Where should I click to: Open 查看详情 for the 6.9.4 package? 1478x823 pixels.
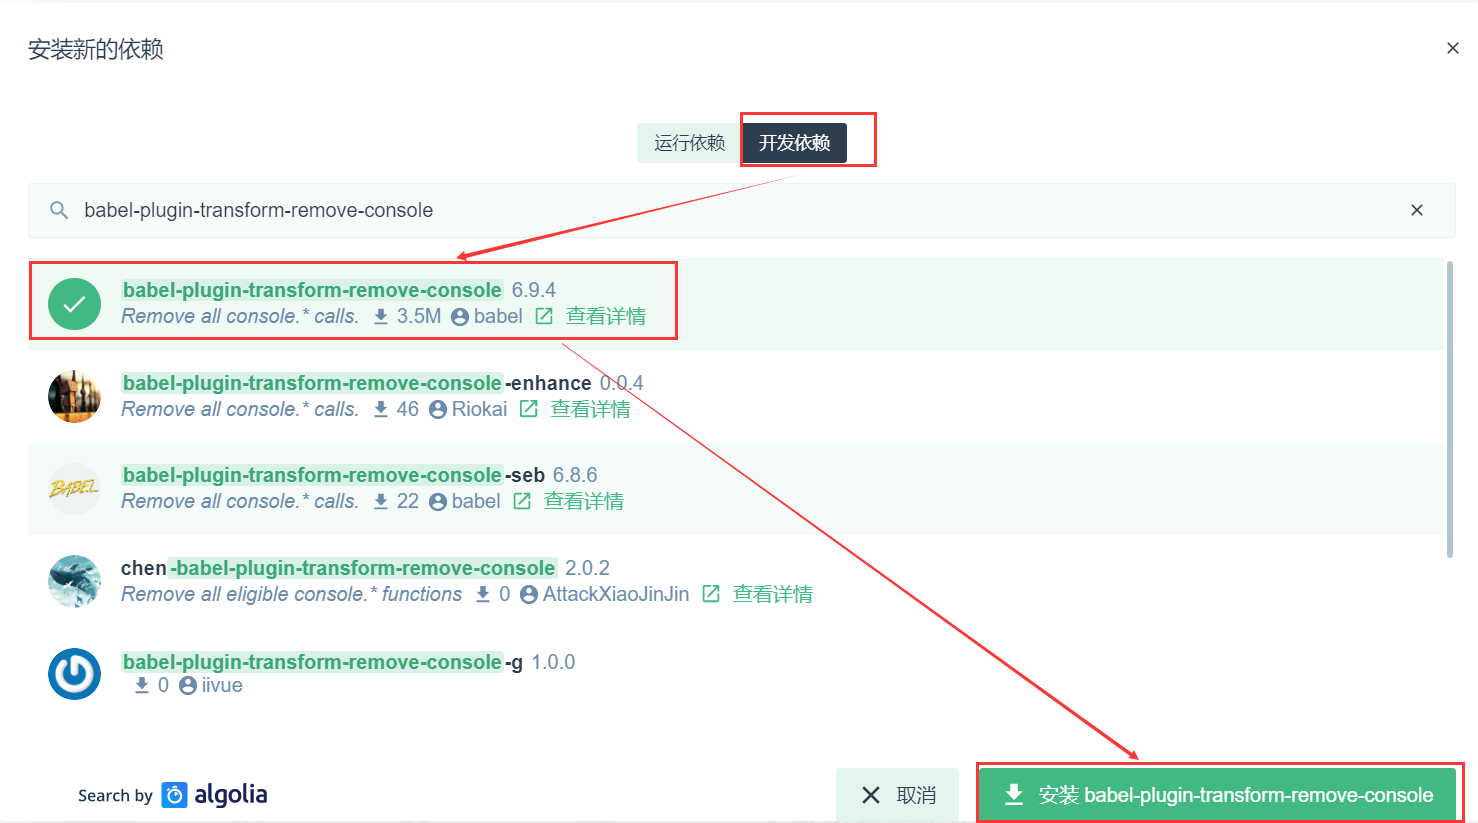tap(606, 316)
